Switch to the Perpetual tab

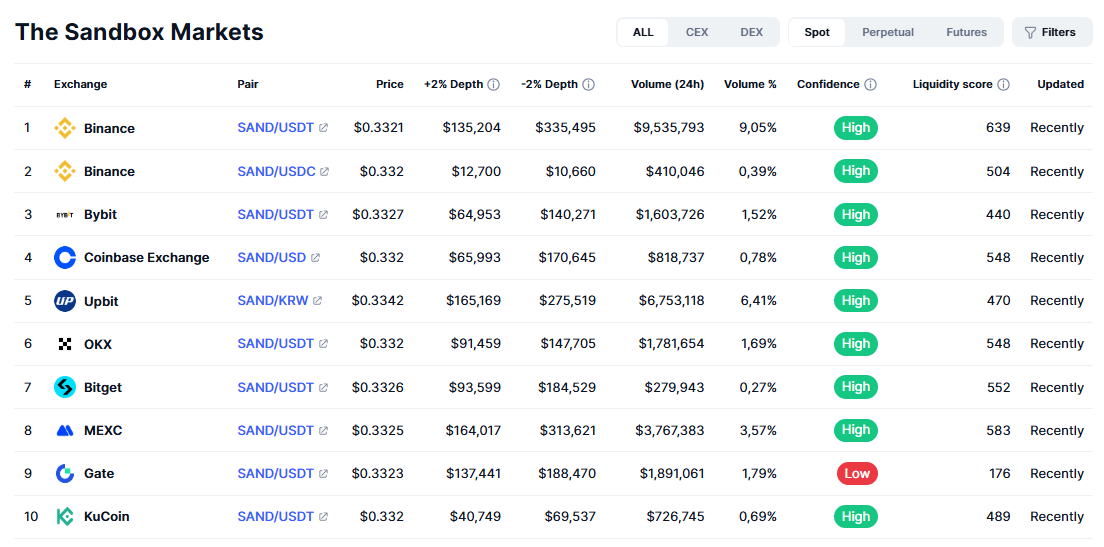click(888, 32)
